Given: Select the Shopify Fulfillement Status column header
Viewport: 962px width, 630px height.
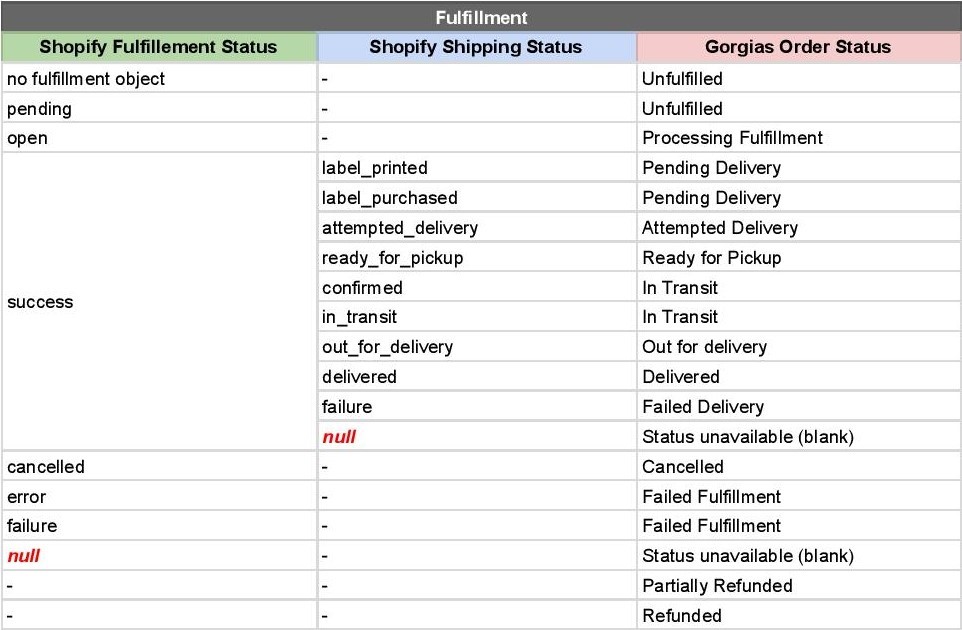Looking at the screenshot, I should pyautogui.click(x=158, y=47).
